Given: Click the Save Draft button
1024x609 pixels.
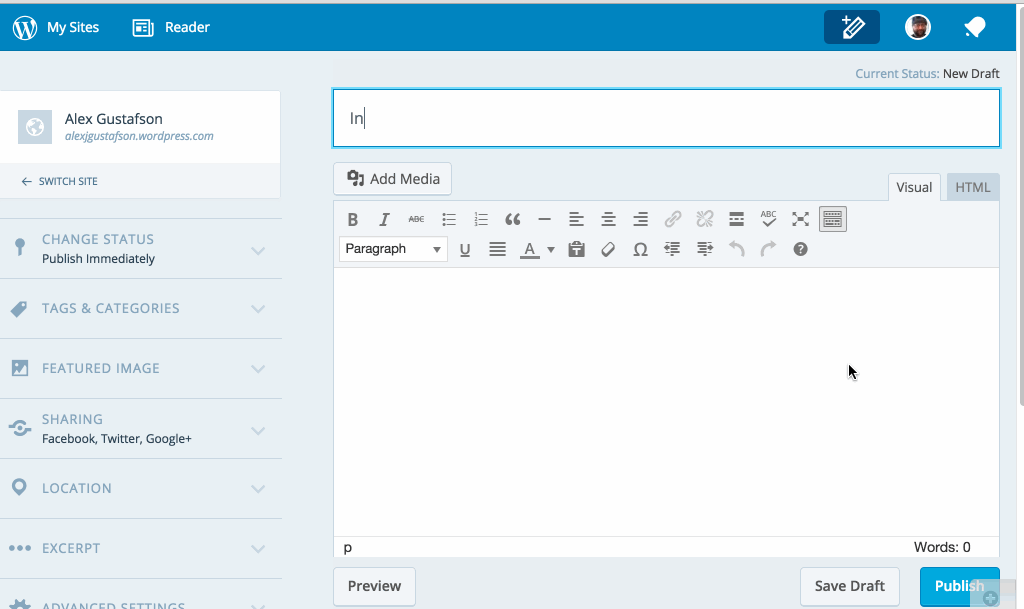Looking at the screenshot, I should (x=849, y=586).
